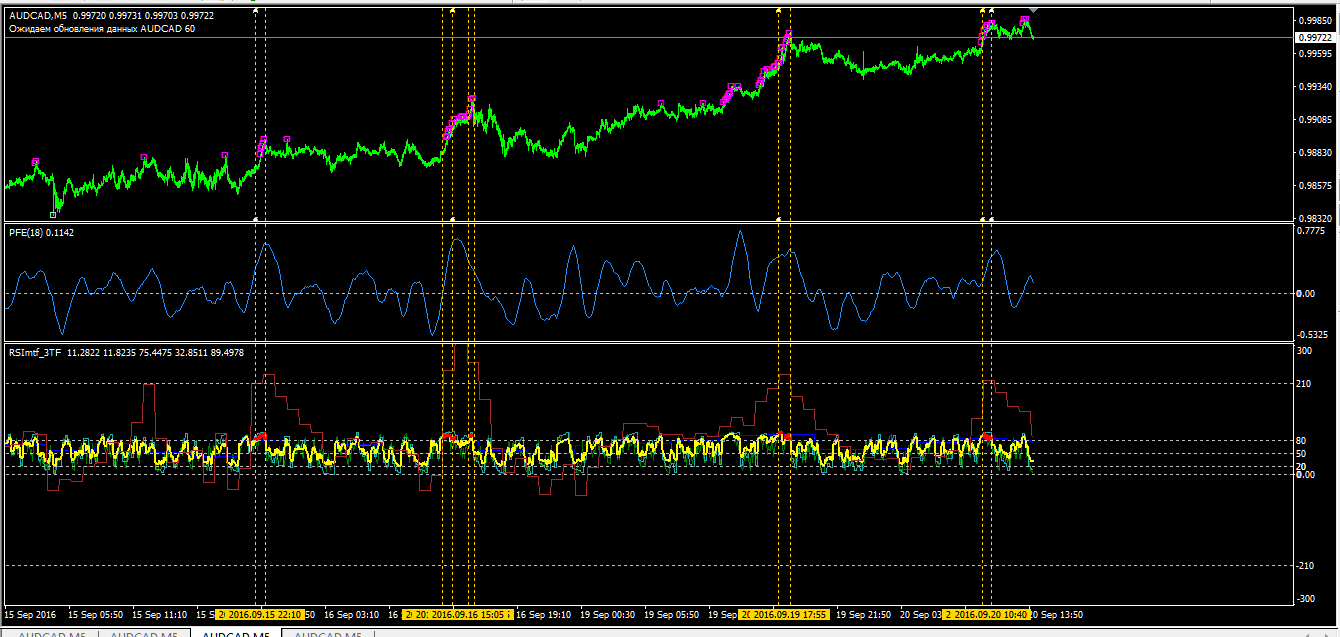Click the current price label 0.99722

point(1314,37)
